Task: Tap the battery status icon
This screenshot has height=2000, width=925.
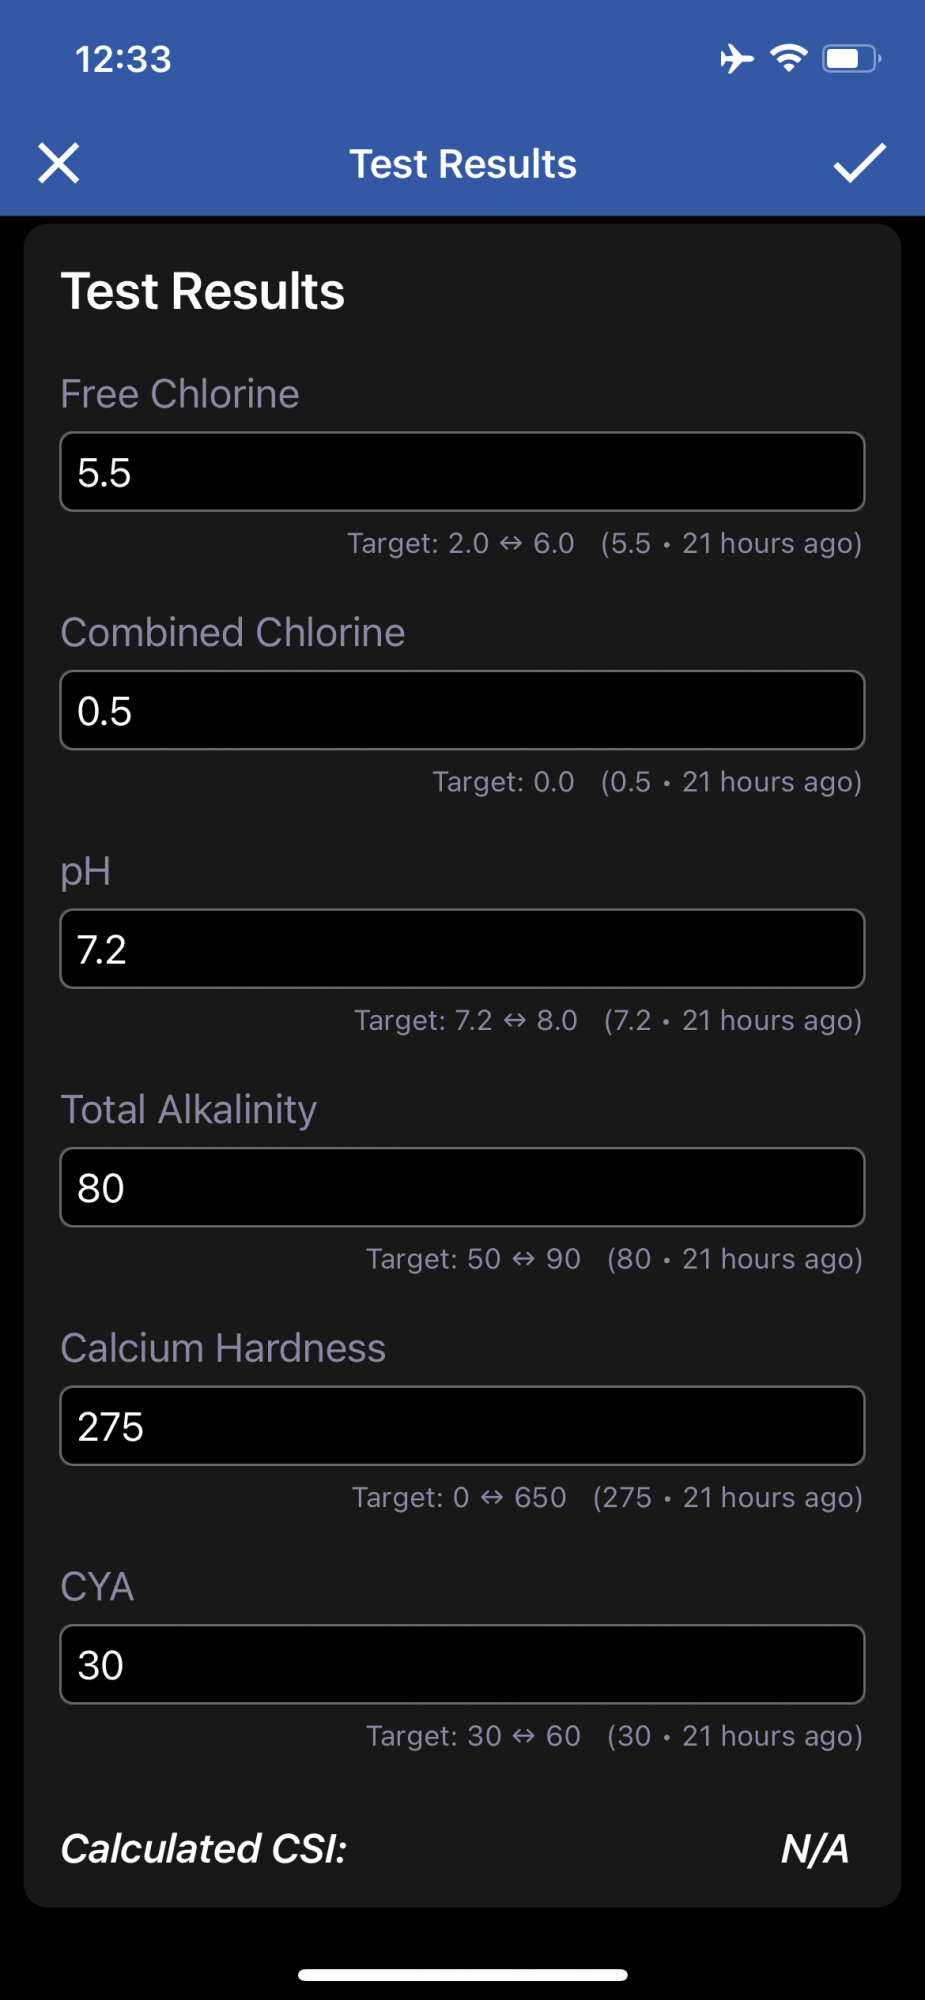Action: [851, 59]
